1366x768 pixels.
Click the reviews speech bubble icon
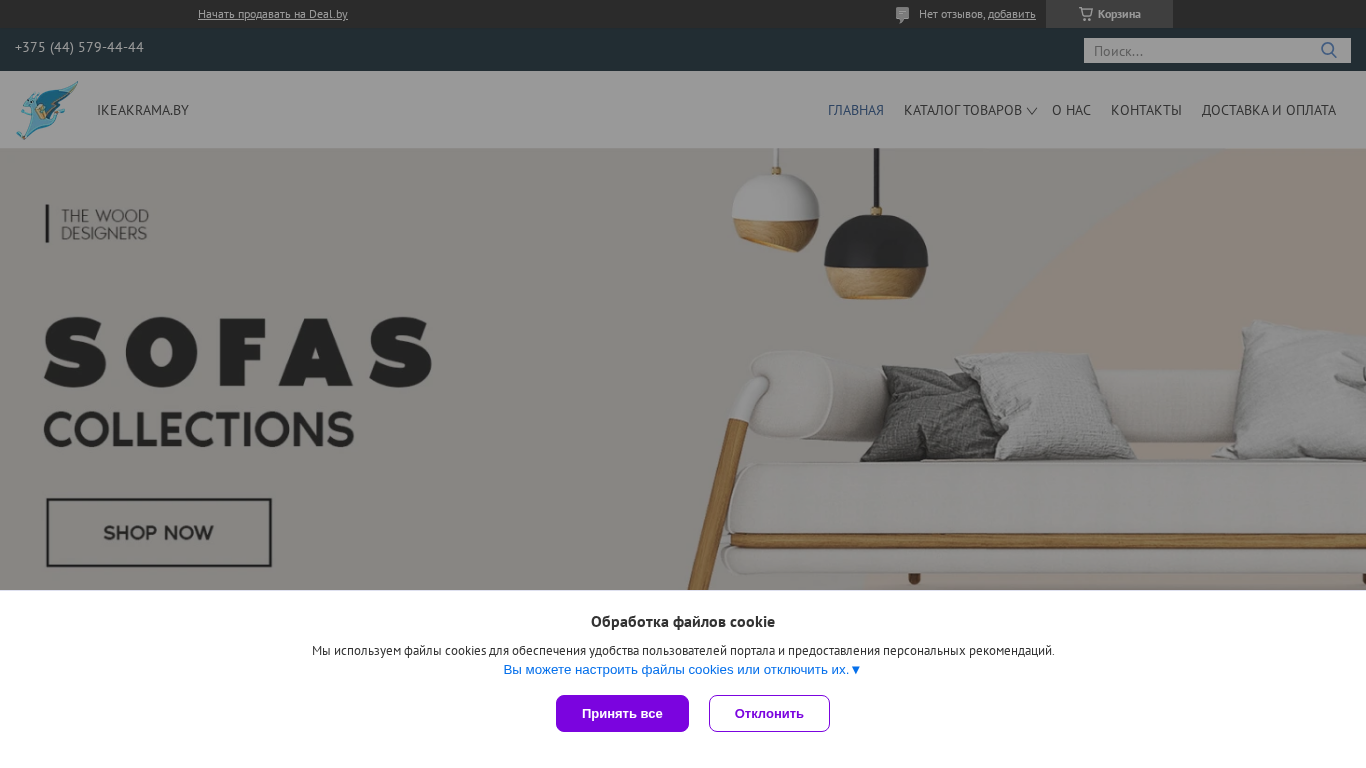[x=903, y=15]
